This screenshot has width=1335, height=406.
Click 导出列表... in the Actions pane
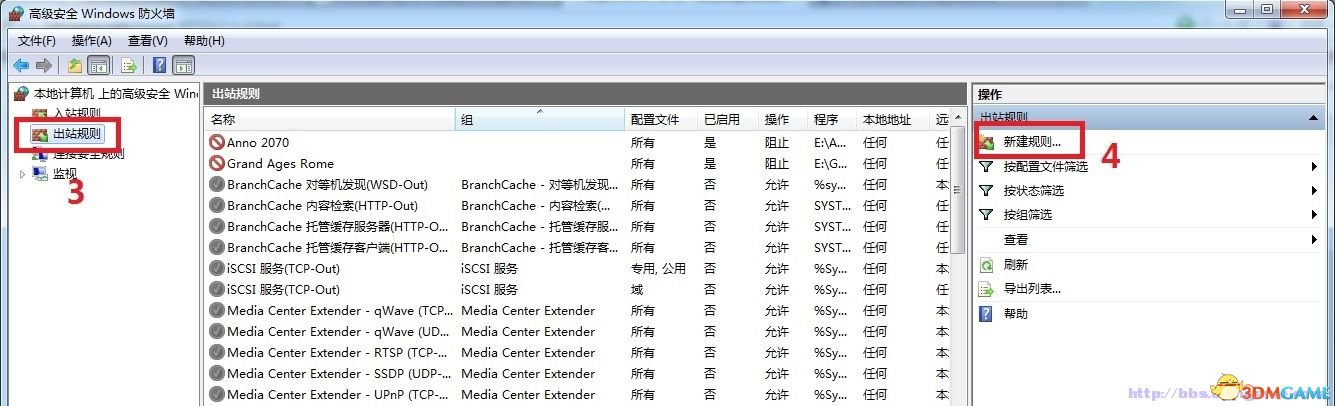(x=1032, y=289)
